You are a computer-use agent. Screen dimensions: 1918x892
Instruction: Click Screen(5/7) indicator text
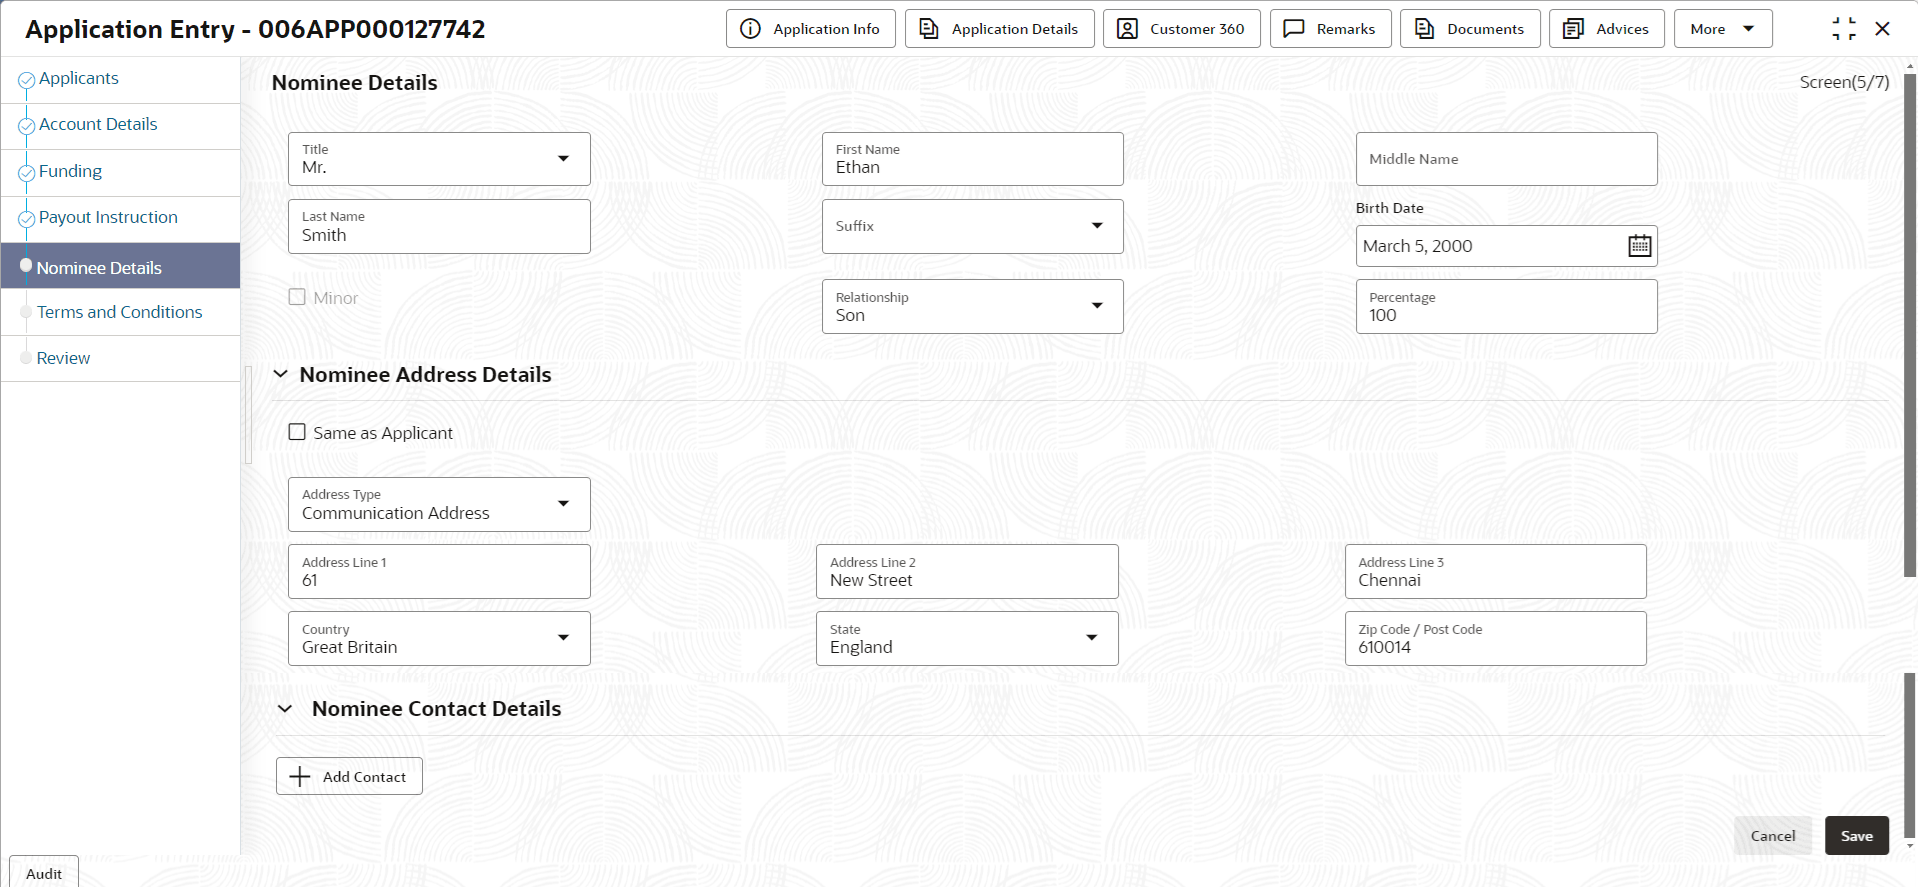(1844, 82)
